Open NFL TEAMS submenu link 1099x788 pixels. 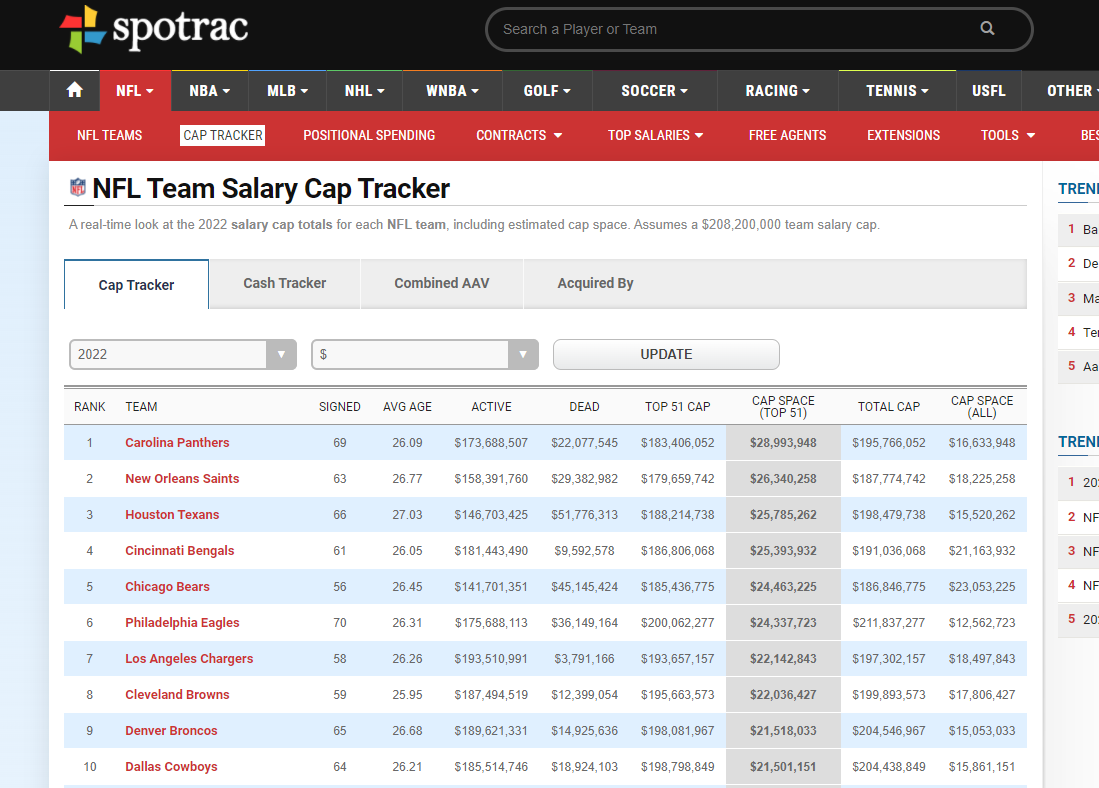pos(109,135)
